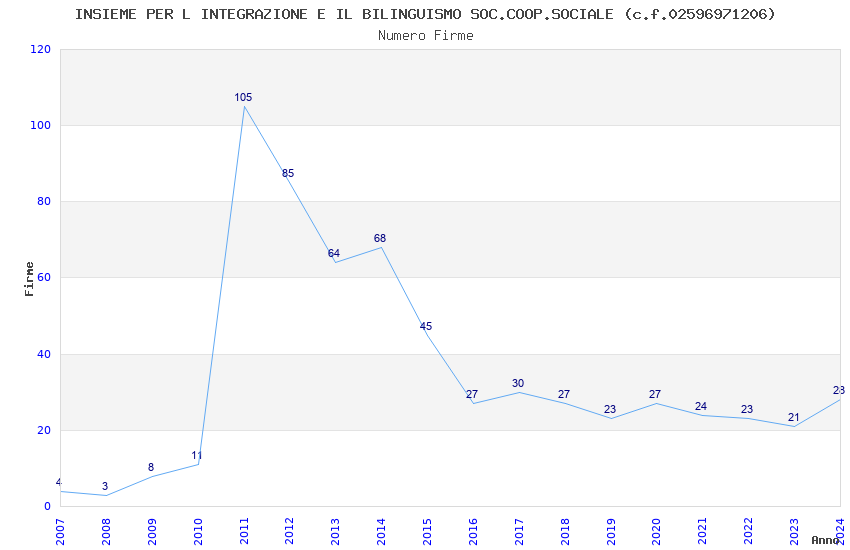
Task: Click data label 30 for 2017
Action: (518, 384)
